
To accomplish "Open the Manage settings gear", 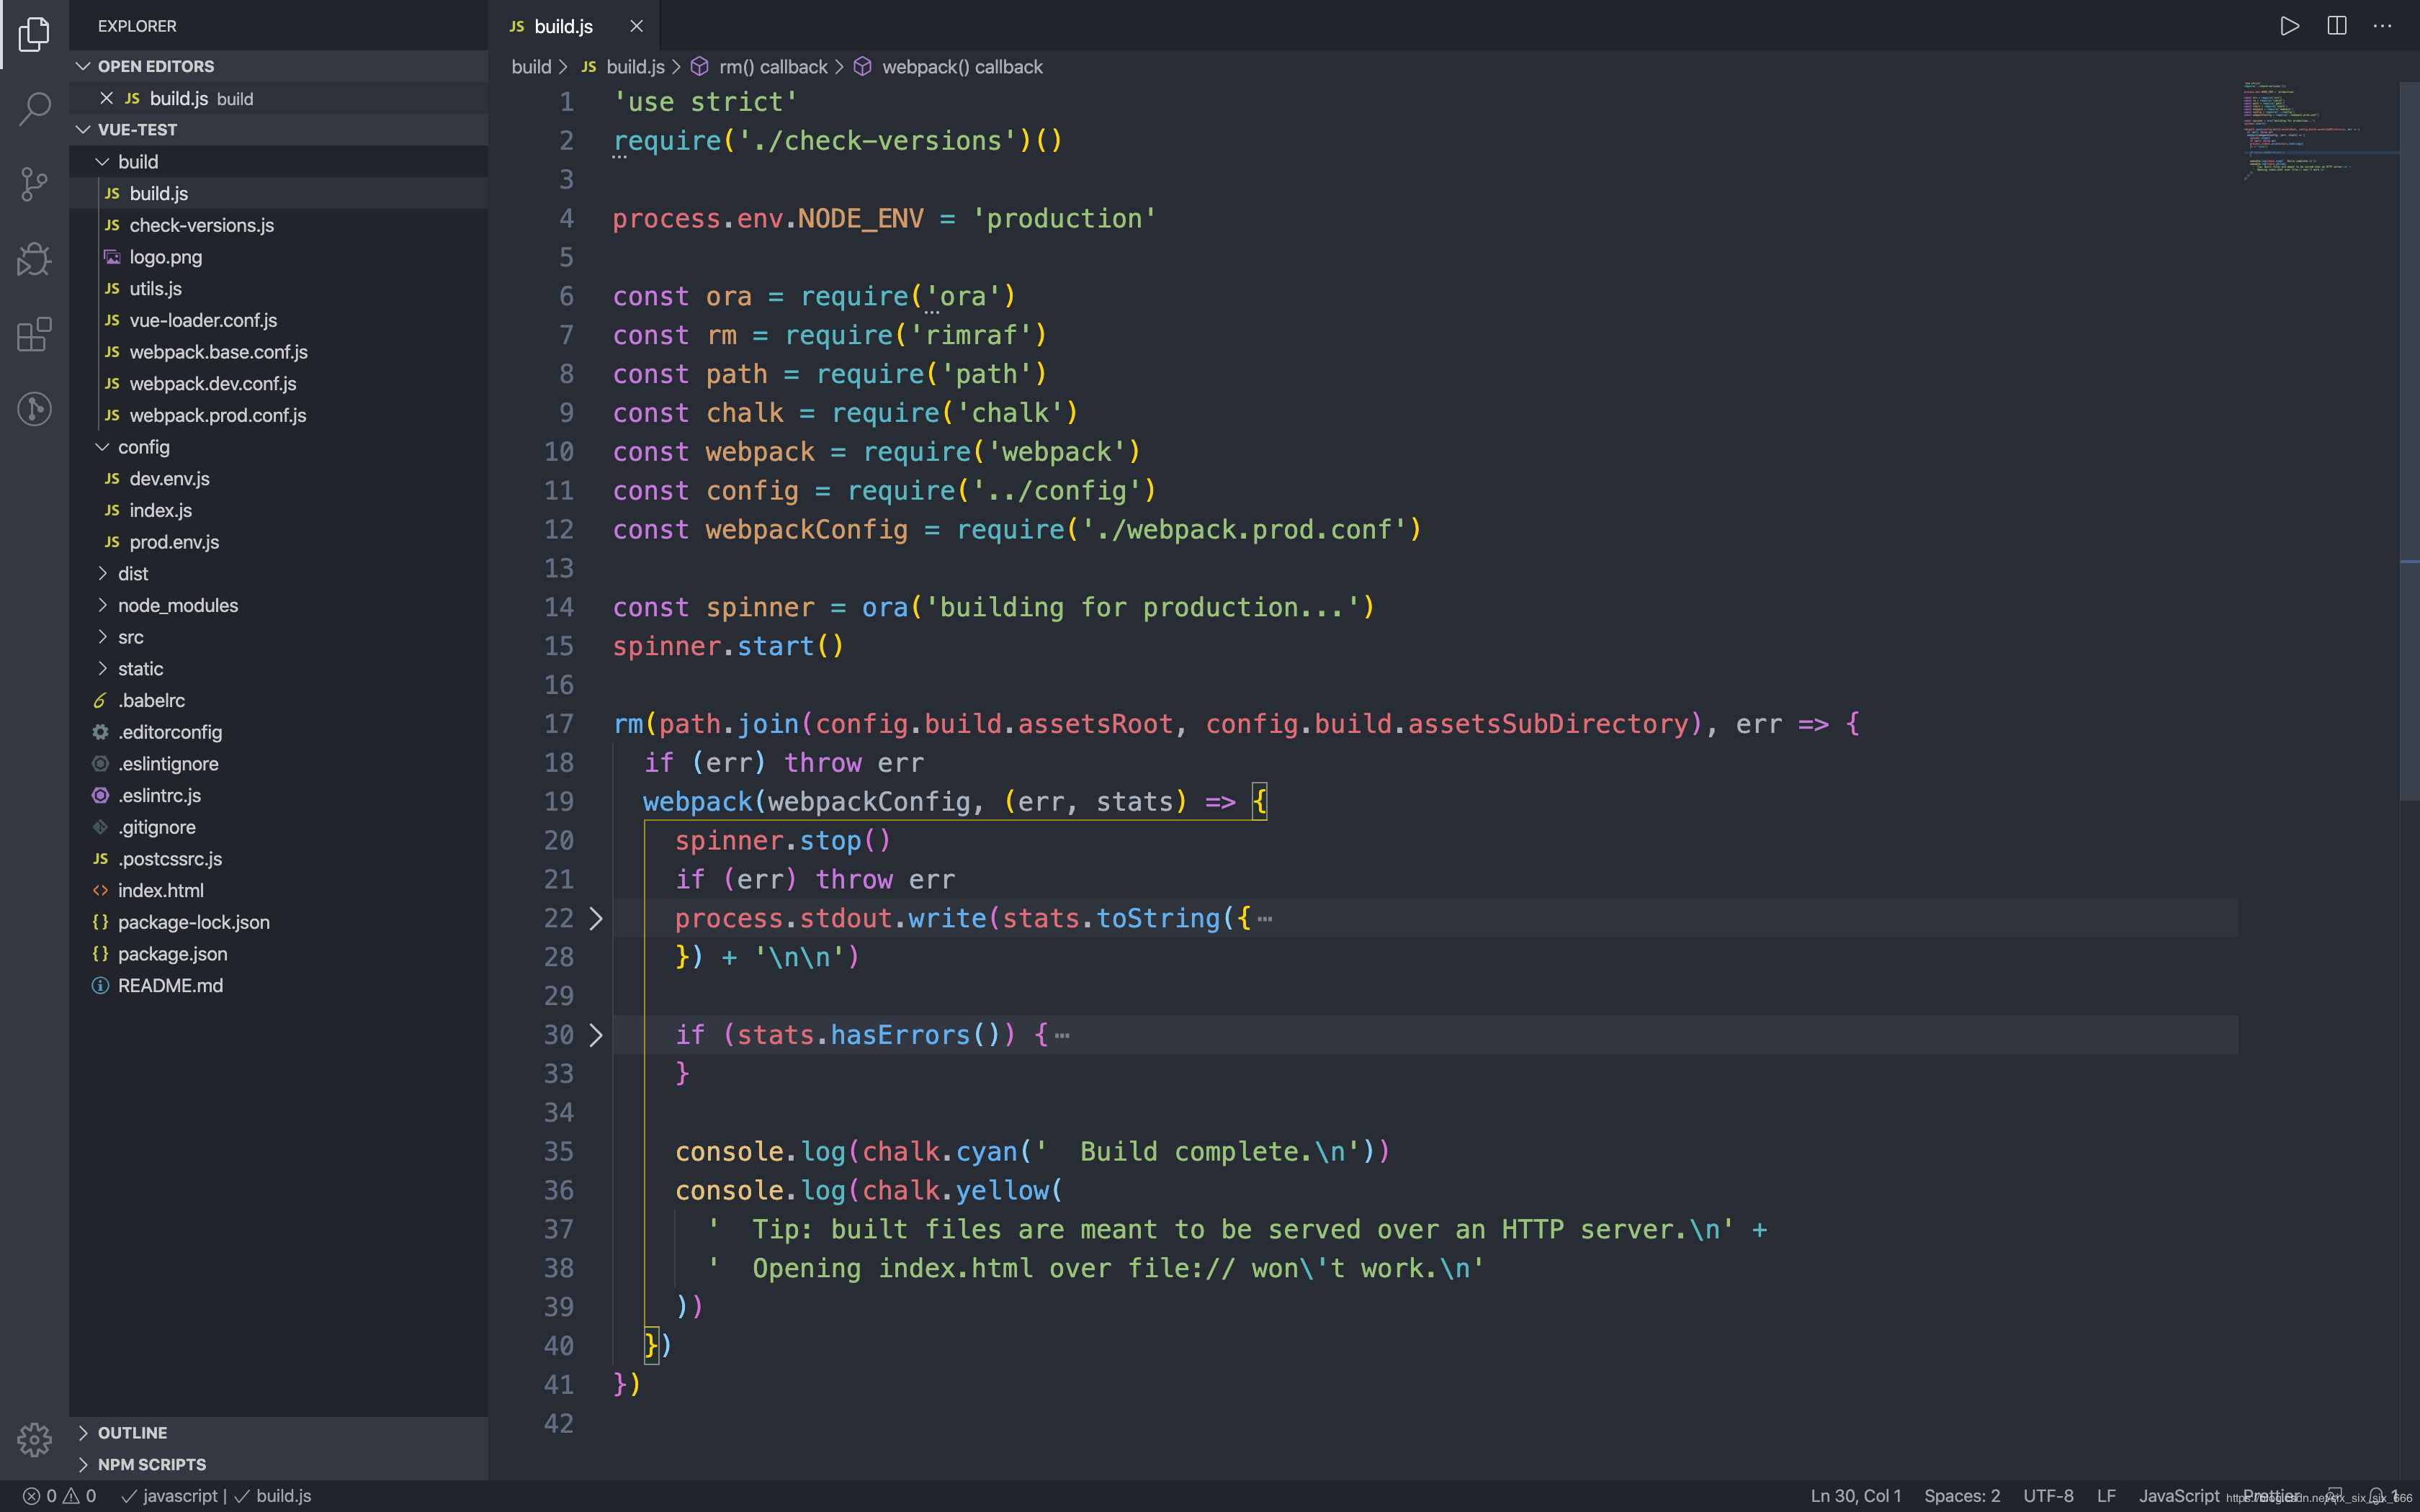I will click(34, 1439).
